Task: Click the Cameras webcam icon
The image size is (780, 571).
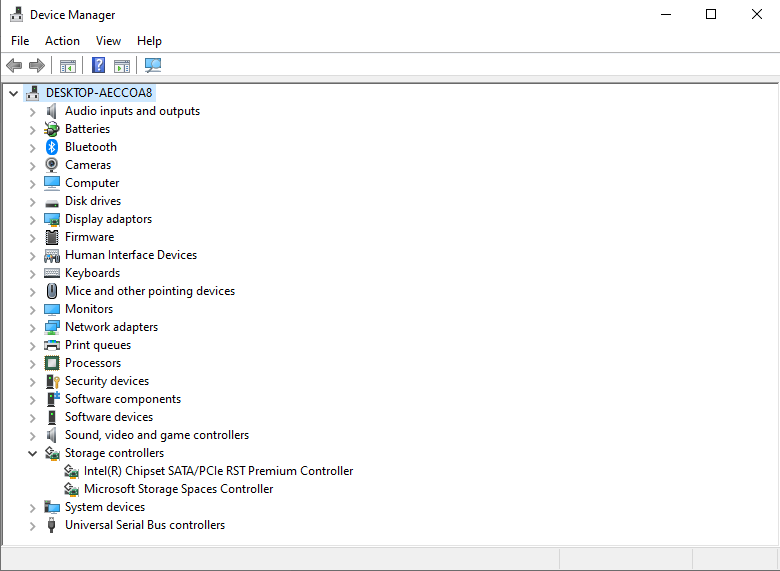Action: [52, 165]
